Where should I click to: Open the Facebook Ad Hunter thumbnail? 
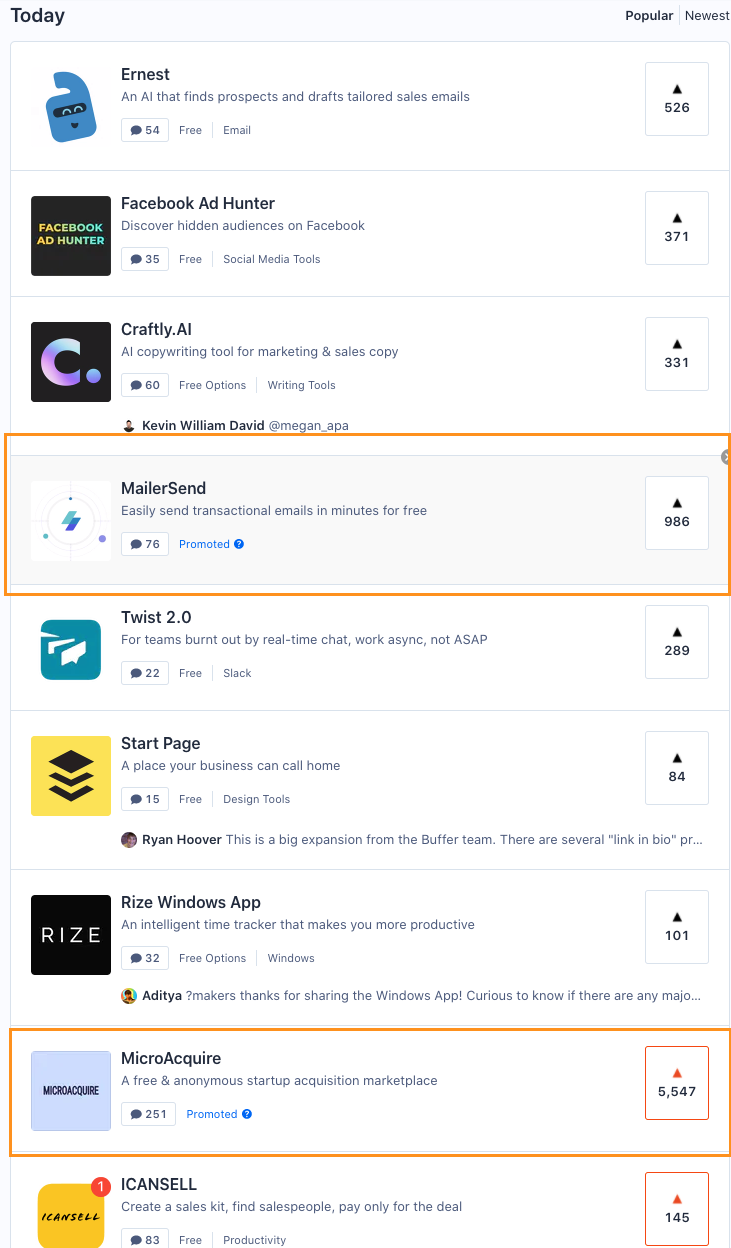tap(71, 236)
